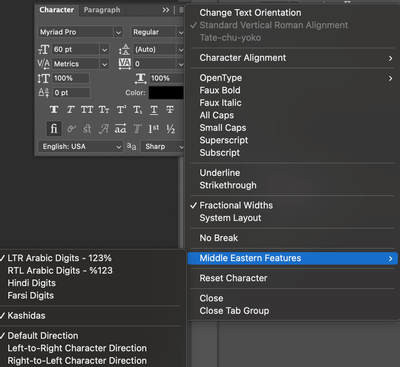400x367 pixels.
Task: Switch to the Paragraph tab
Action: [102, 10]
